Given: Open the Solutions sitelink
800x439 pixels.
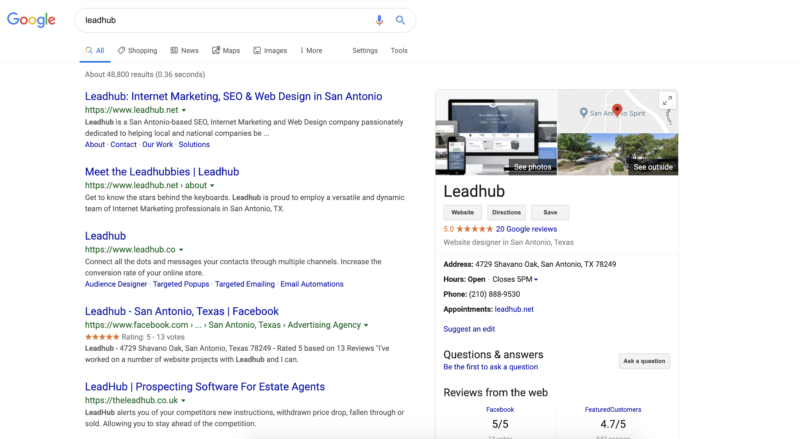Looking at the screenshot, I should point(194,144).
